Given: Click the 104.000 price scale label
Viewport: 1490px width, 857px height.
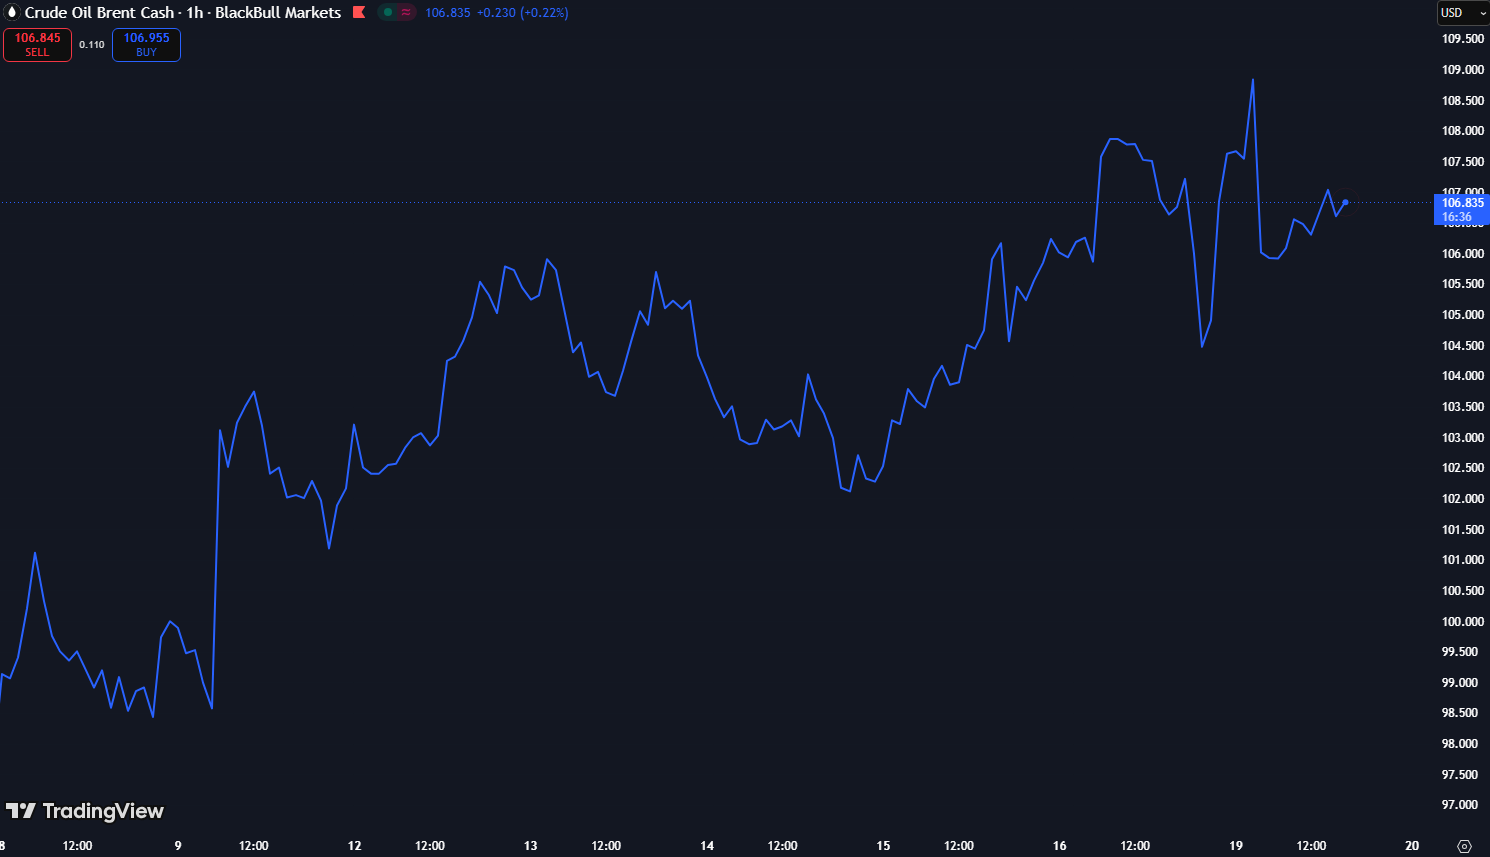Looking at the screenshot, I should (x=1463, y=376).
